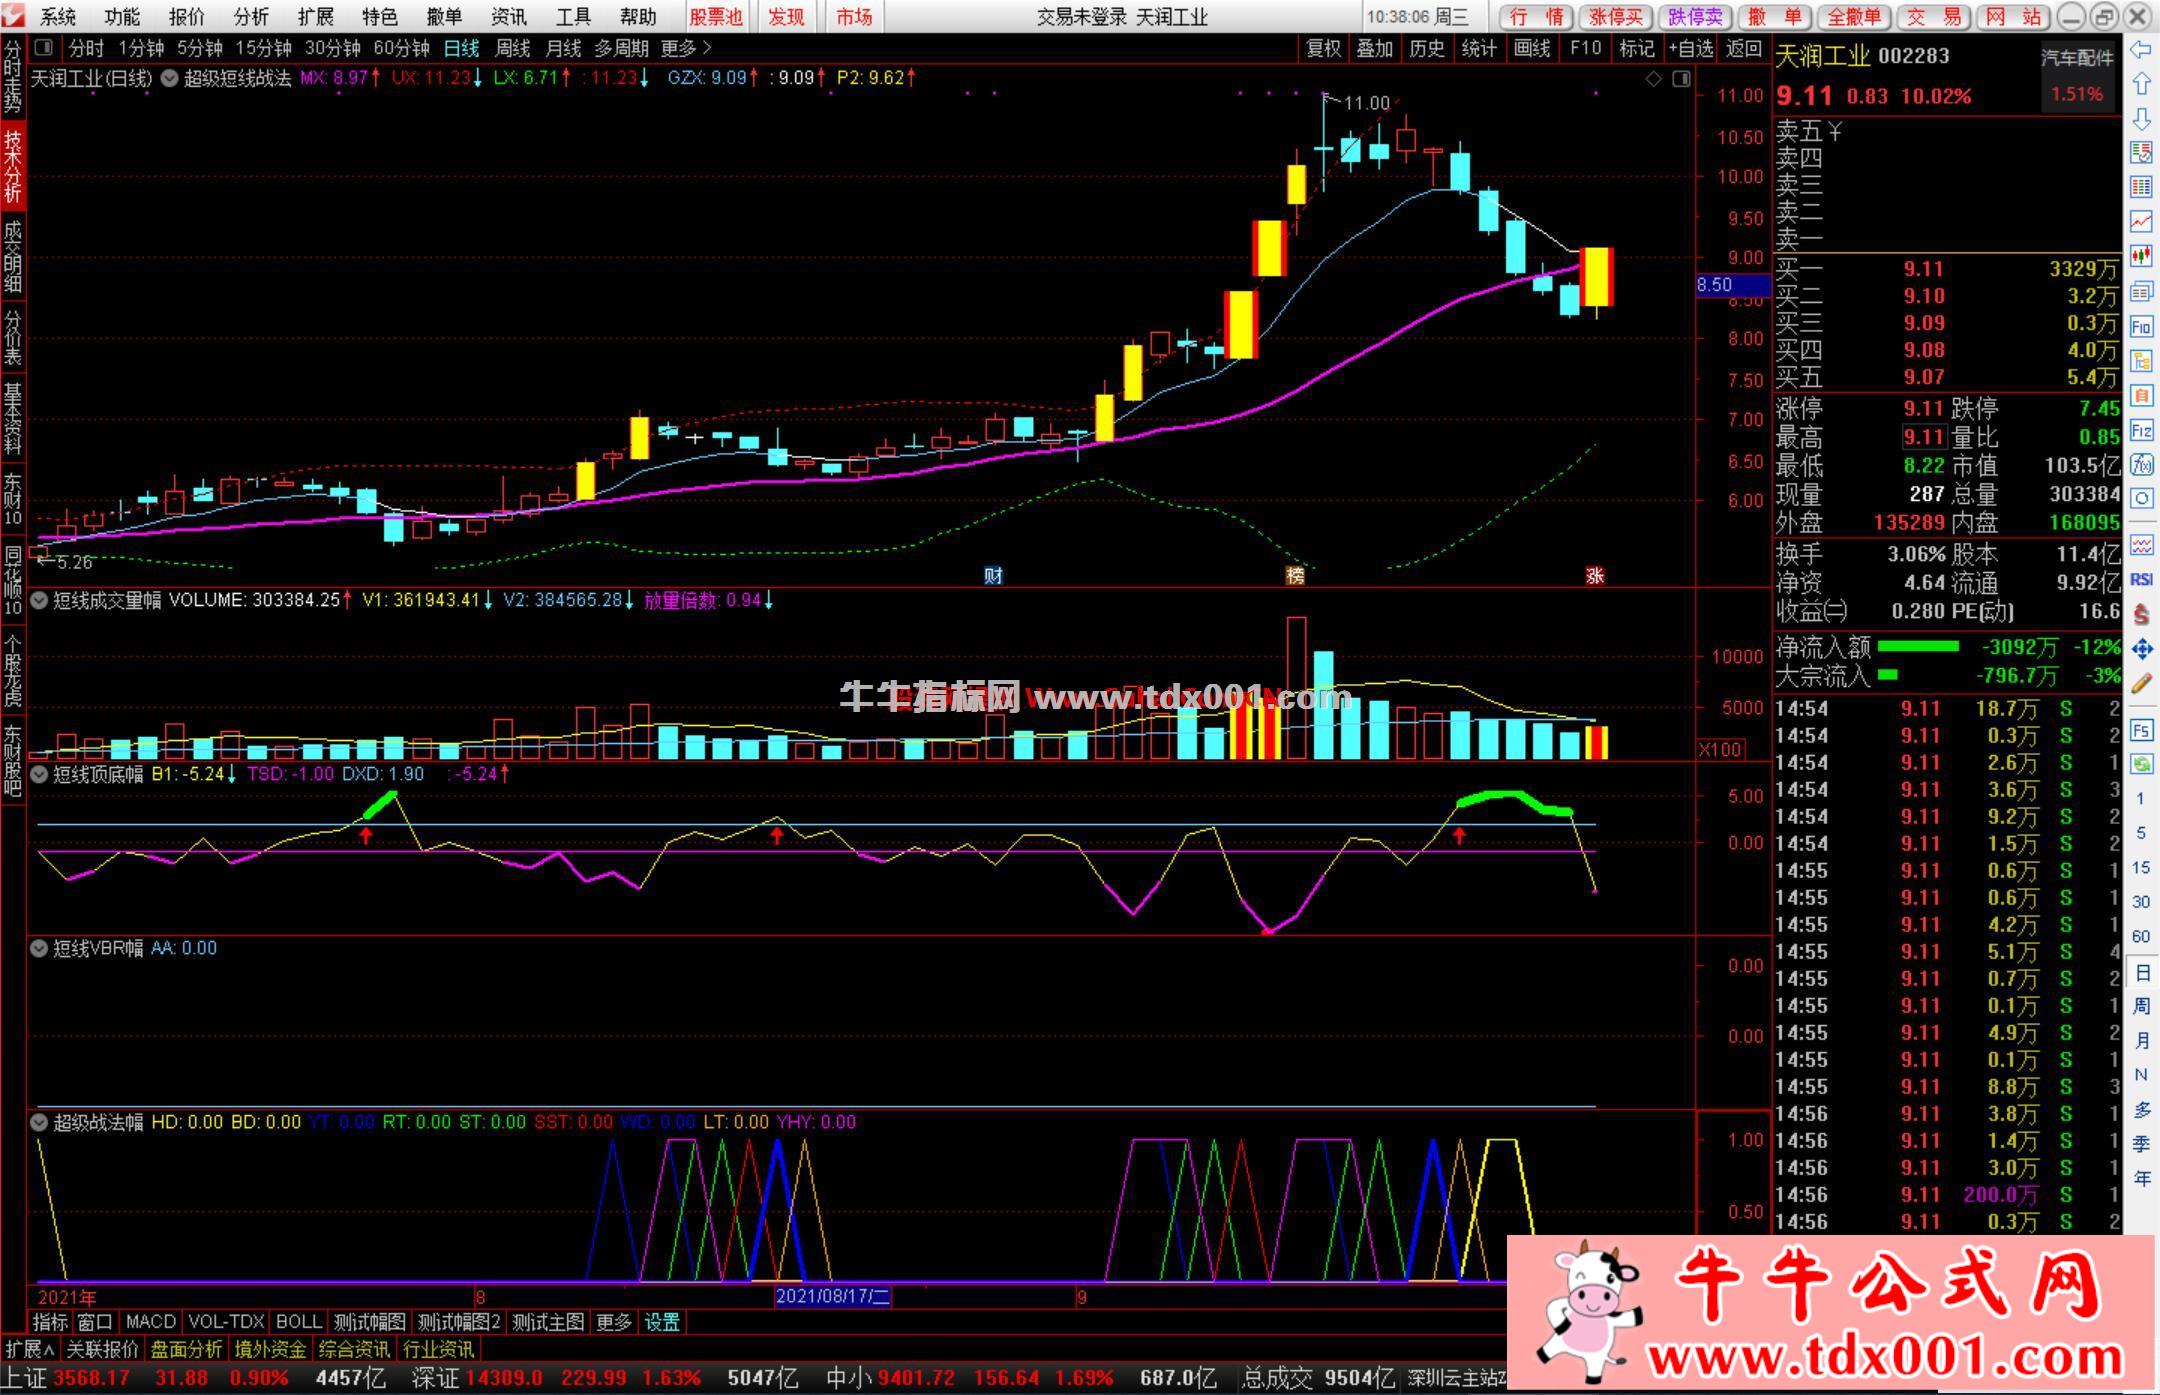Click the 画线 drawing button

(x=1531, y=48)
